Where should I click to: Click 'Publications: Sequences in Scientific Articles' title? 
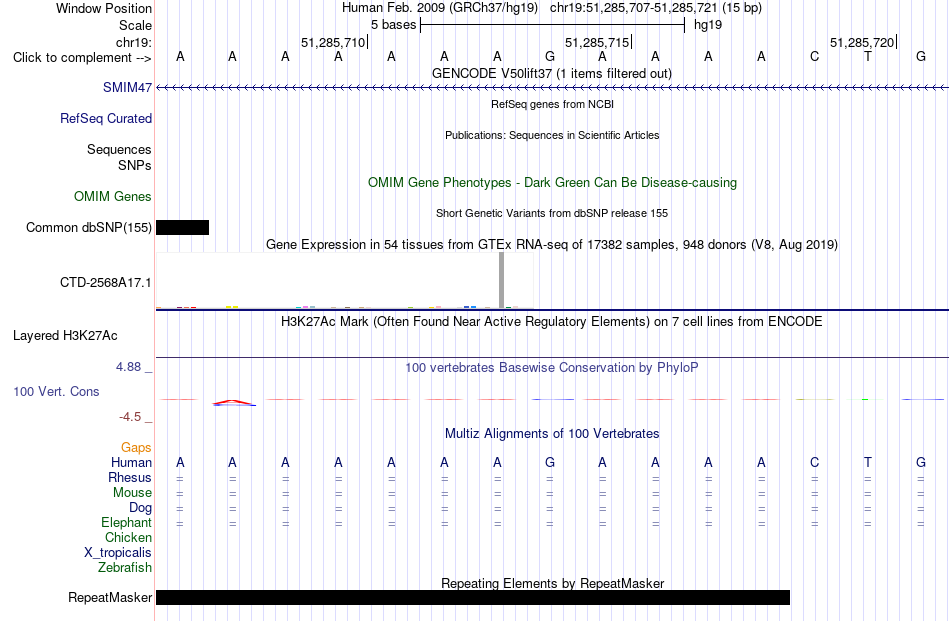click(x=552, y=135)
